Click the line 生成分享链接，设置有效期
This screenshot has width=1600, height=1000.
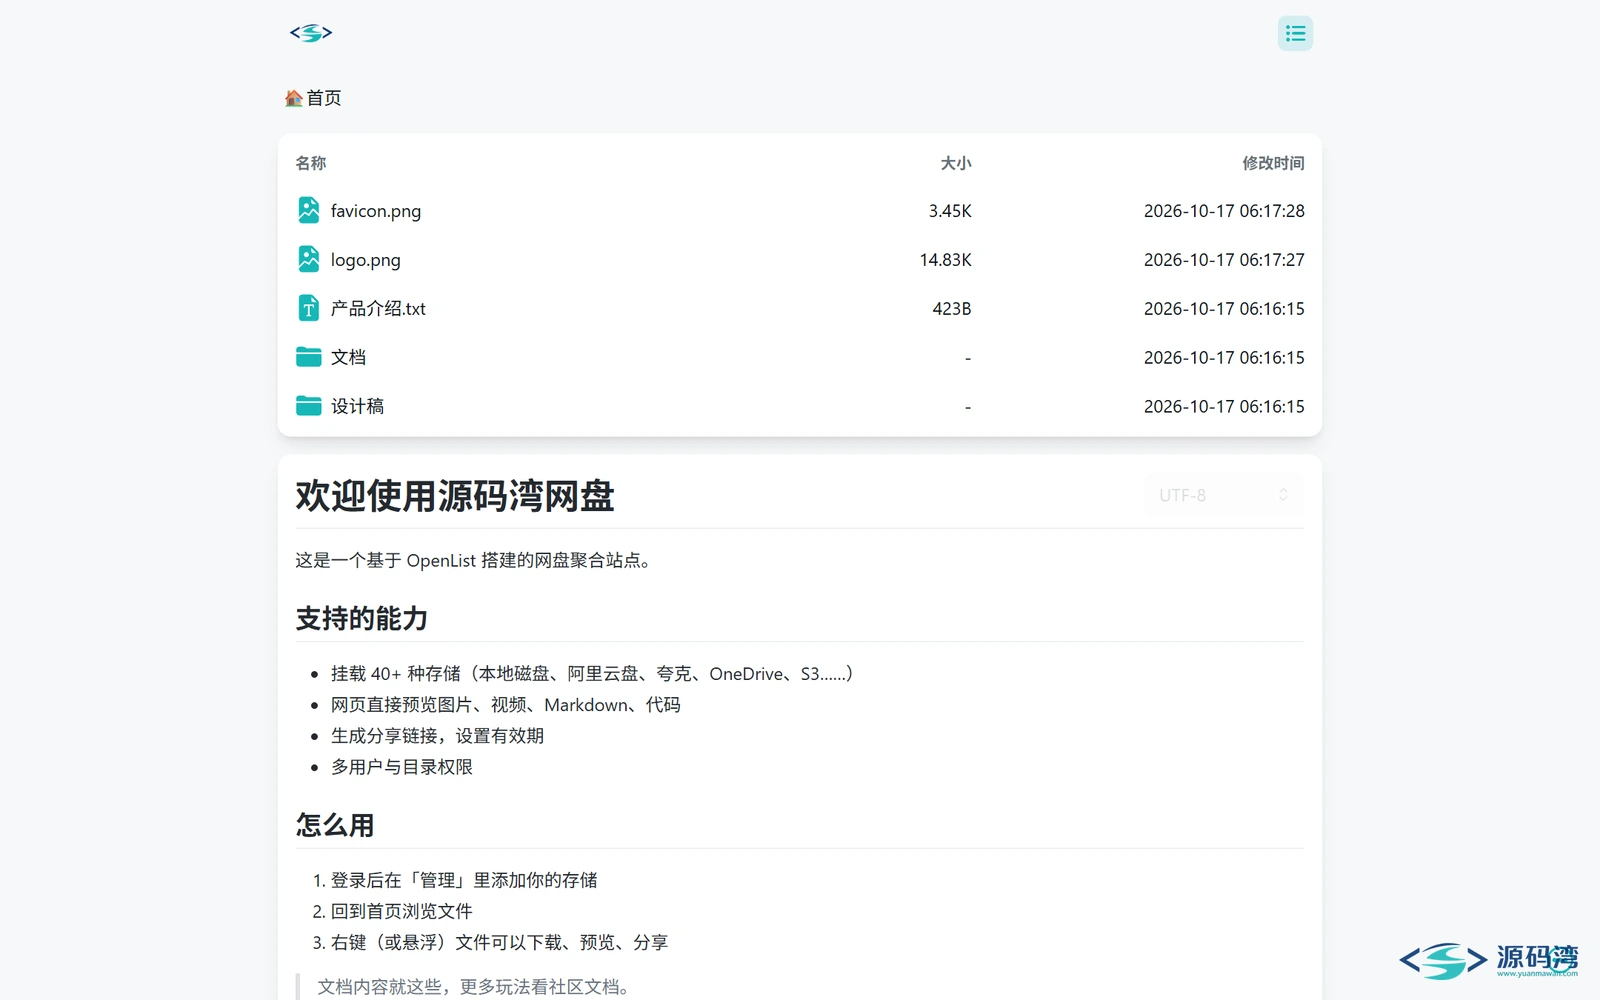click(x=437, y=736)
